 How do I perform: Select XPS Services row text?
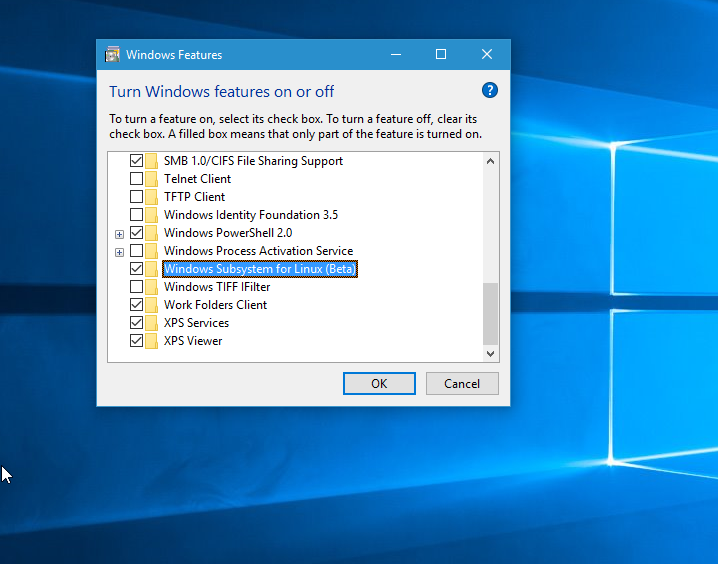click(x=196, y=323)
